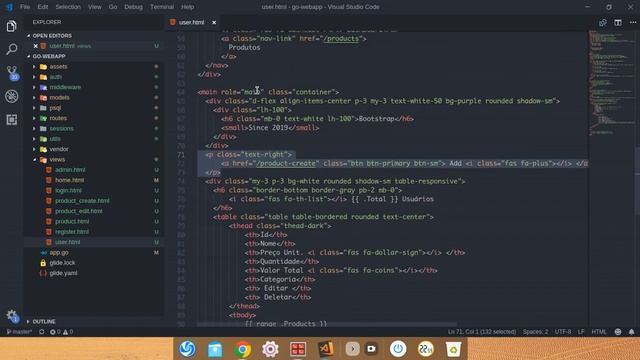Expand the assets folder
640x360 pixels.
(x=58, y=67)
